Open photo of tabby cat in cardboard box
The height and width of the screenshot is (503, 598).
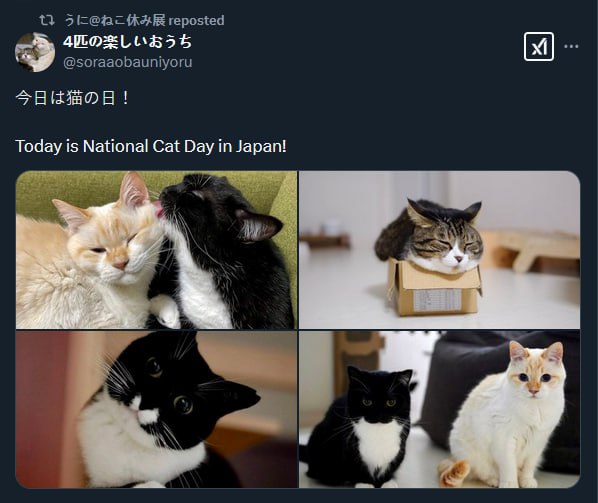click(439, 250)
